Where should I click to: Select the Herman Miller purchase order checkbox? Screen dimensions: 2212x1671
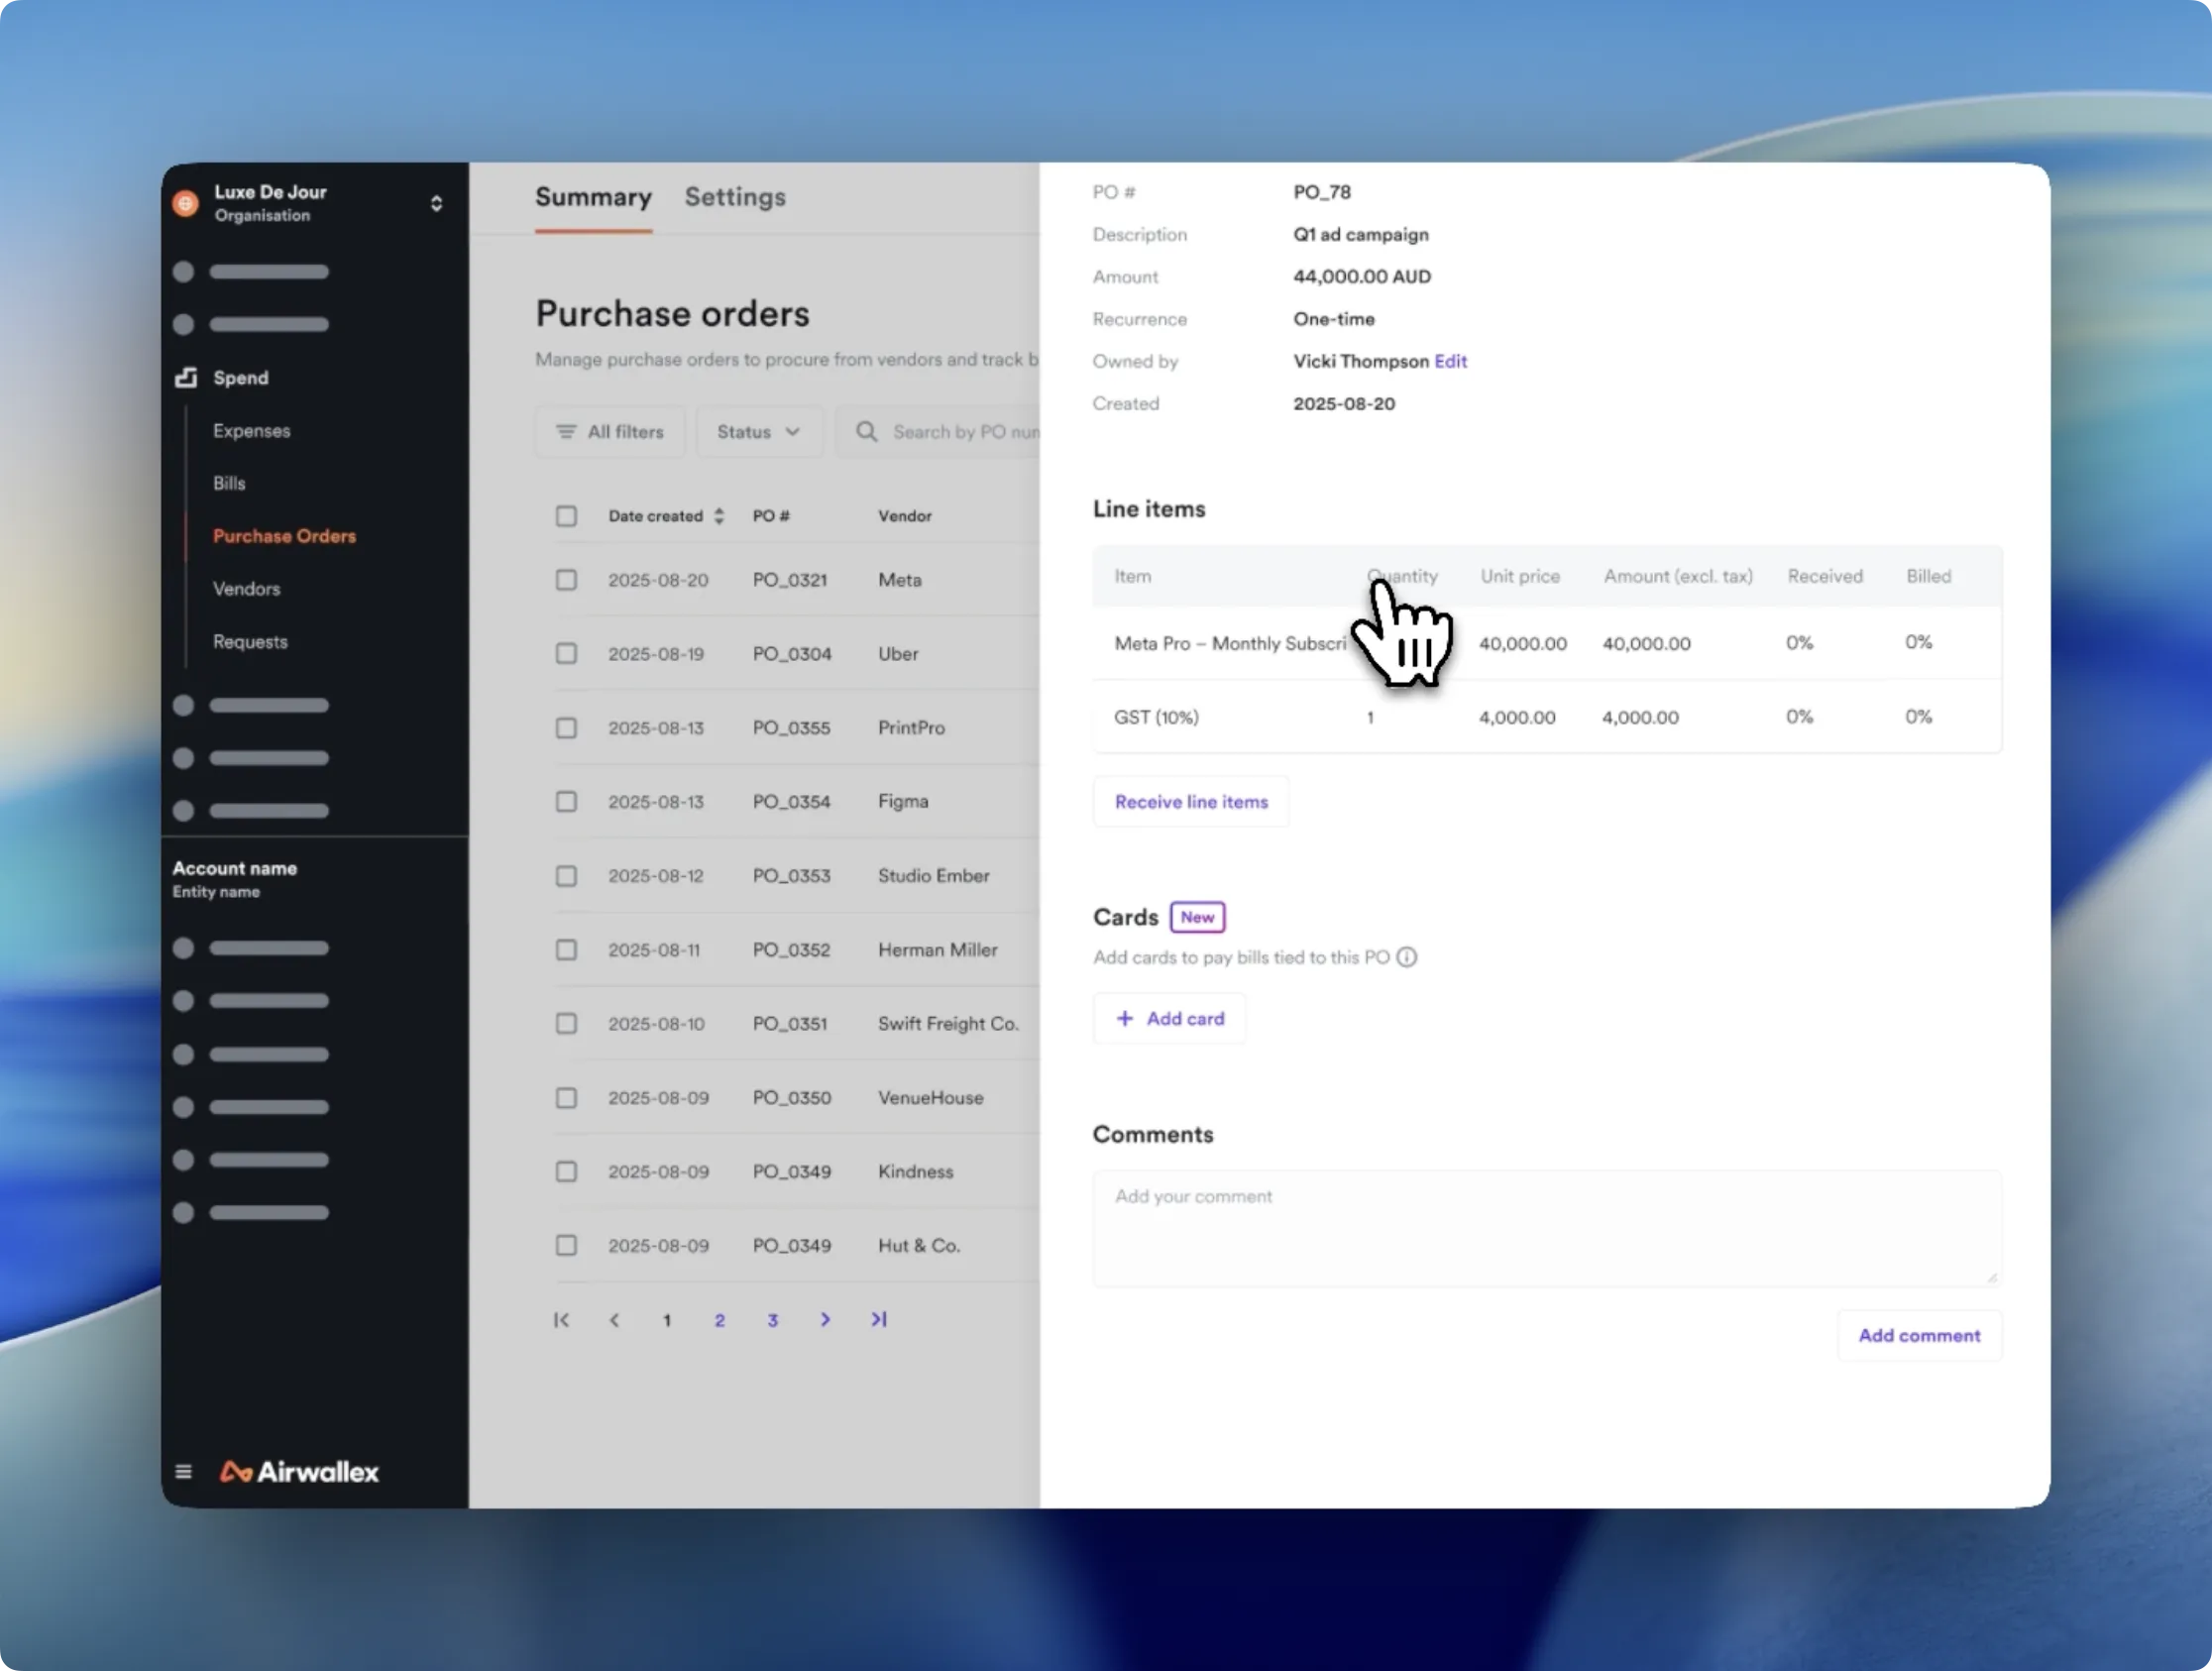tap(566, 949)
